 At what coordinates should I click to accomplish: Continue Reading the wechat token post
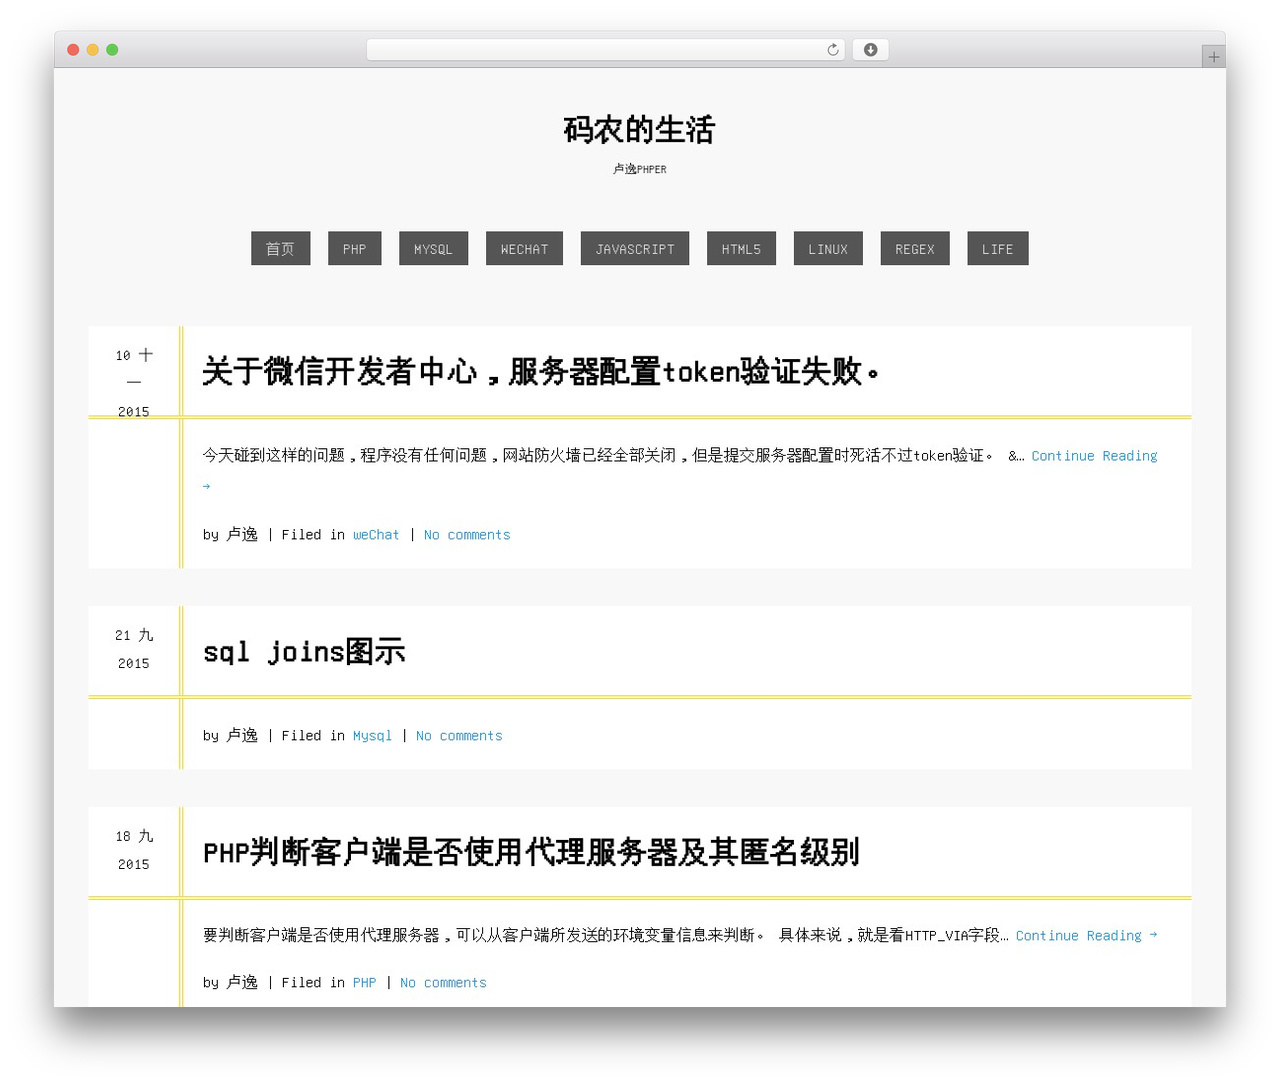click(x=1094, y=456)
